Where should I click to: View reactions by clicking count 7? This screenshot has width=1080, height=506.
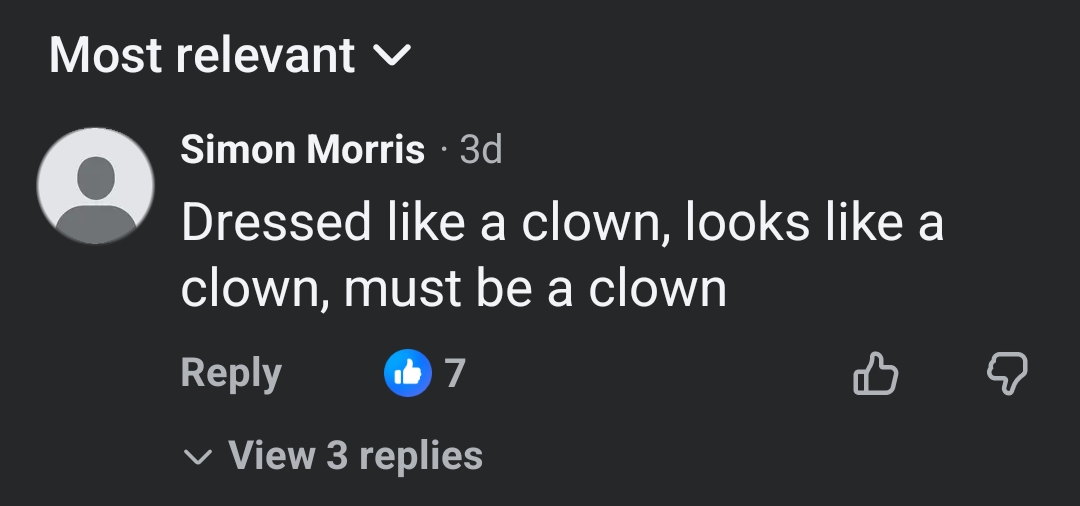455,374
